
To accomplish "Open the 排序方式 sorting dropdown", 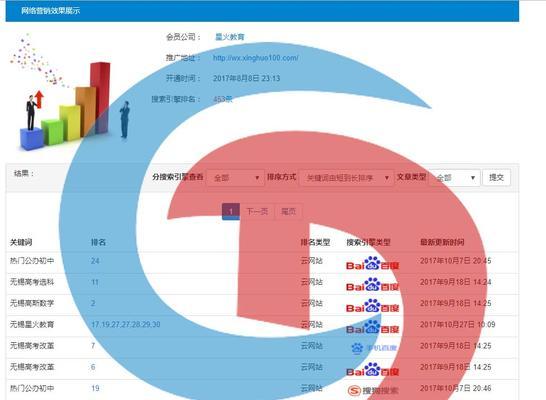I will pyautogui.click(x=346, y=178).
